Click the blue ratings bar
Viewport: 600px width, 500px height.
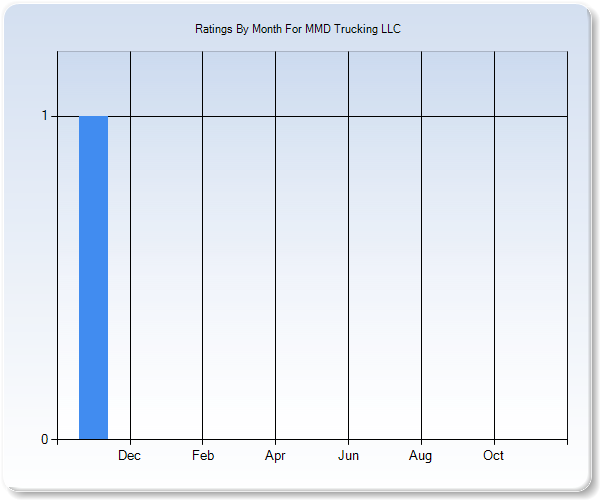click(x=93, y=278)
